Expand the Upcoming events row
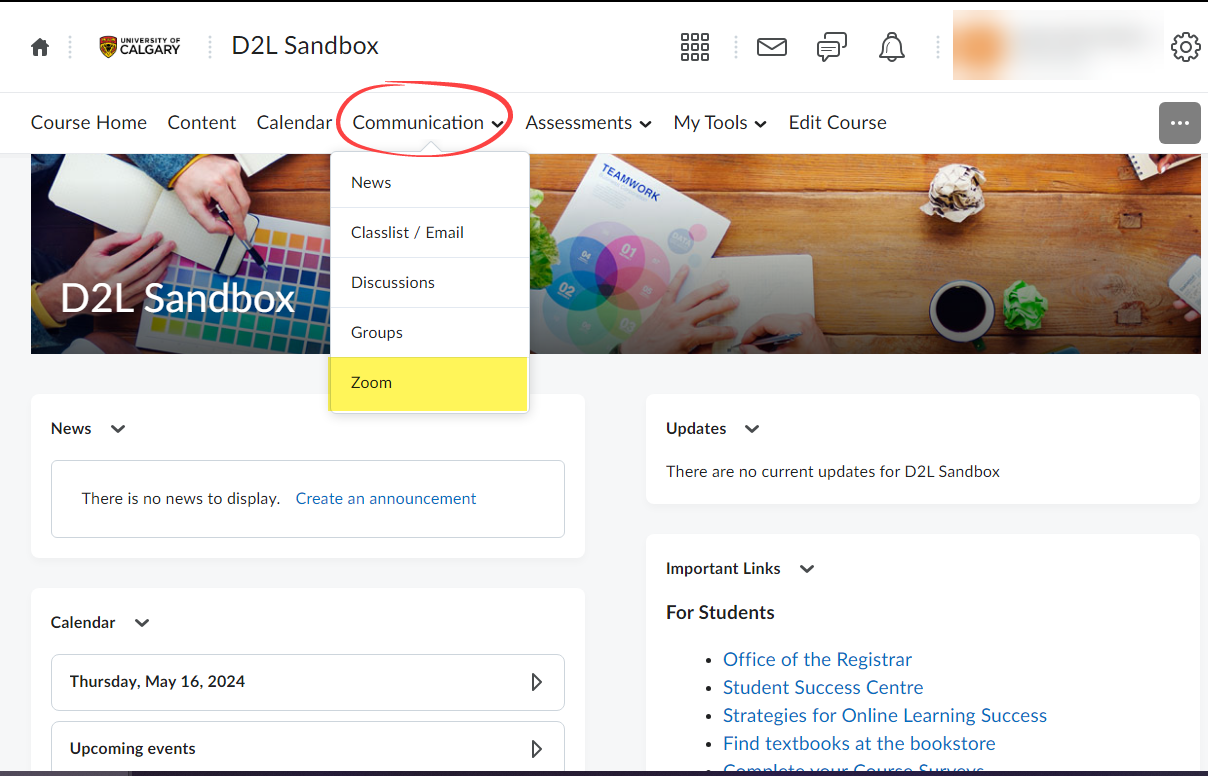 (x=308, y=749)
